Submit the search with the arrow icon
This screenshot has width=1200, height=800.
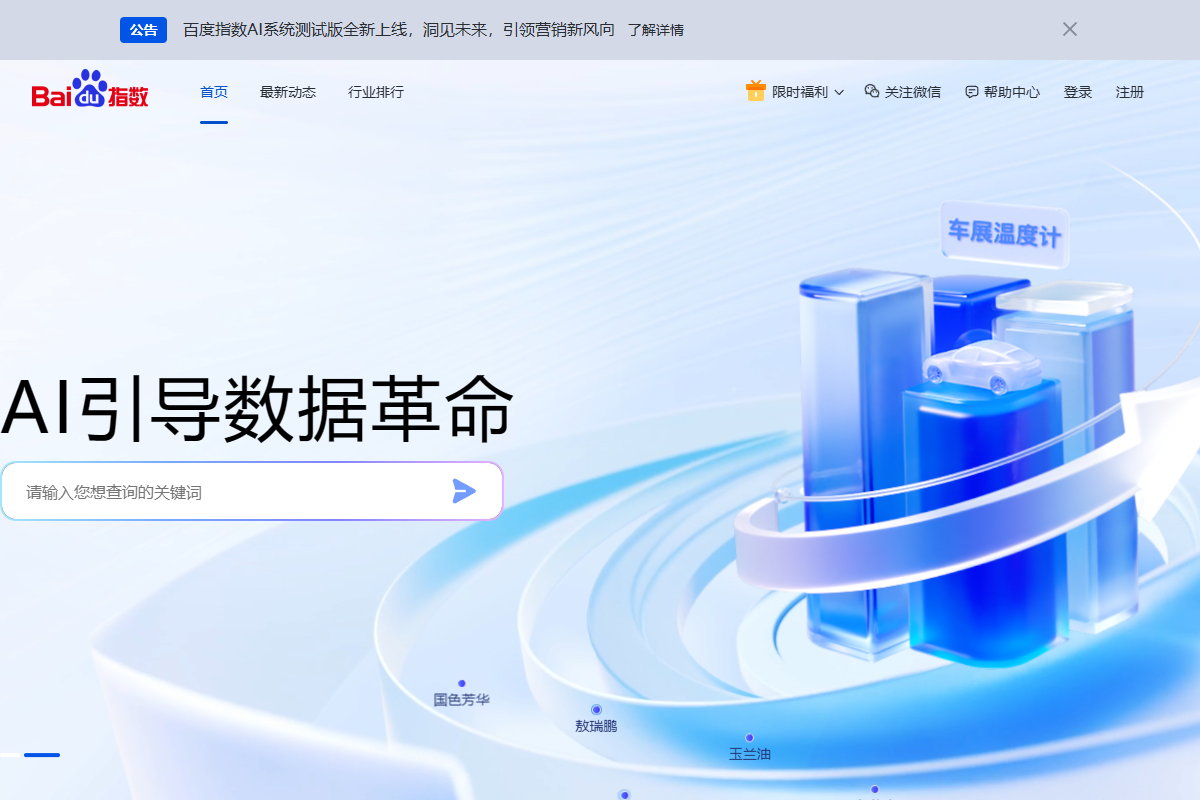click(463, 491)
